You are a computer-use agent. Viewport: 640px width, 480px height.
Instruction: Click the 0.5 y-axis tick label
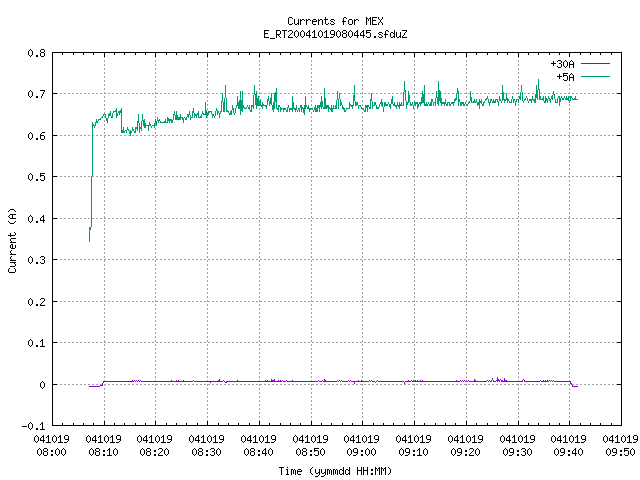point(36,177)
